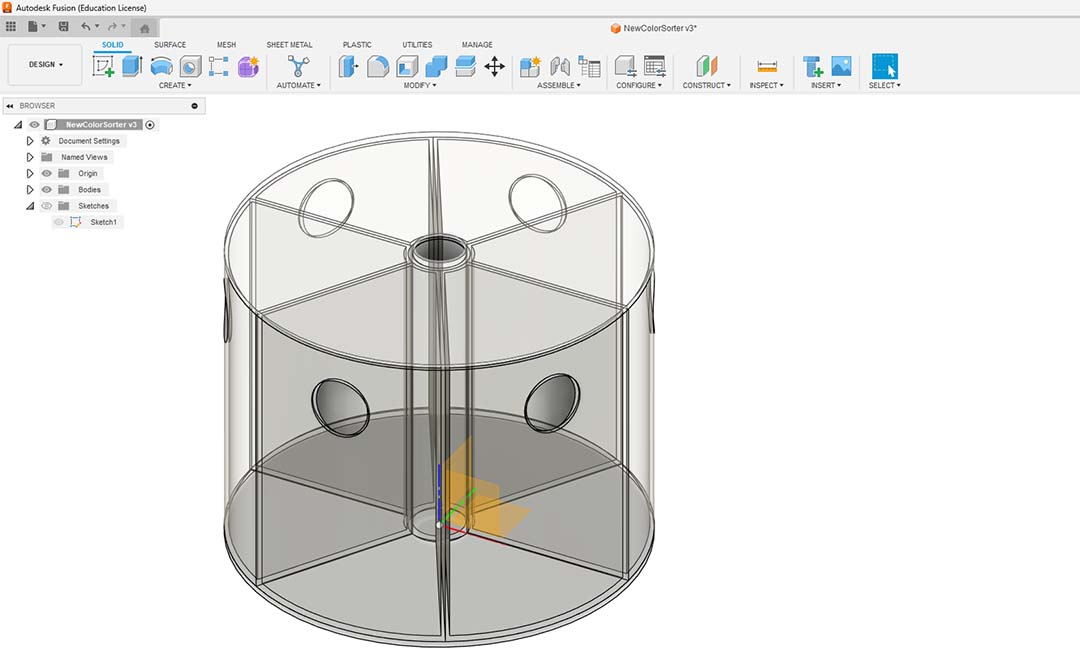Open the INSPECT dropdown menu
Image resolution: width=1080 pixels, height=656 pixels.
point(766,85)
